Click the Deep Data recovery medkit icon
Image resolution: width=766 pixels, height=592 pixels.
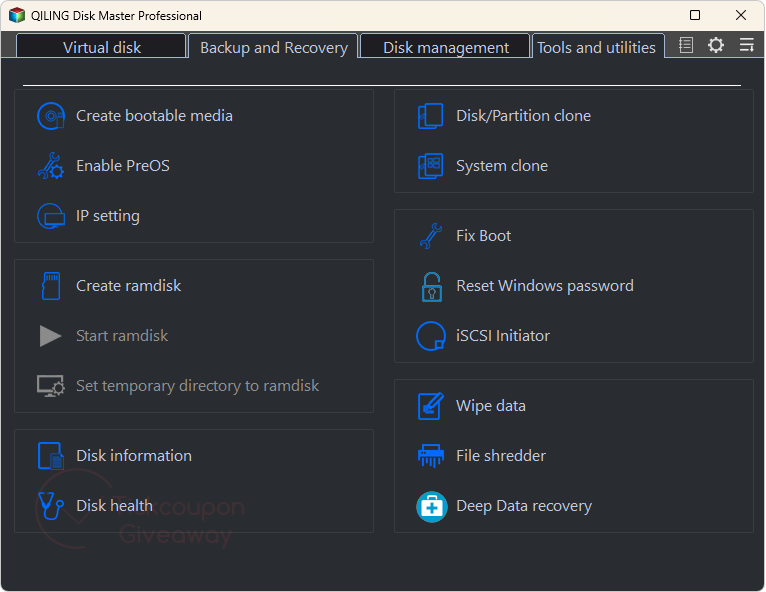coord(431,507)
